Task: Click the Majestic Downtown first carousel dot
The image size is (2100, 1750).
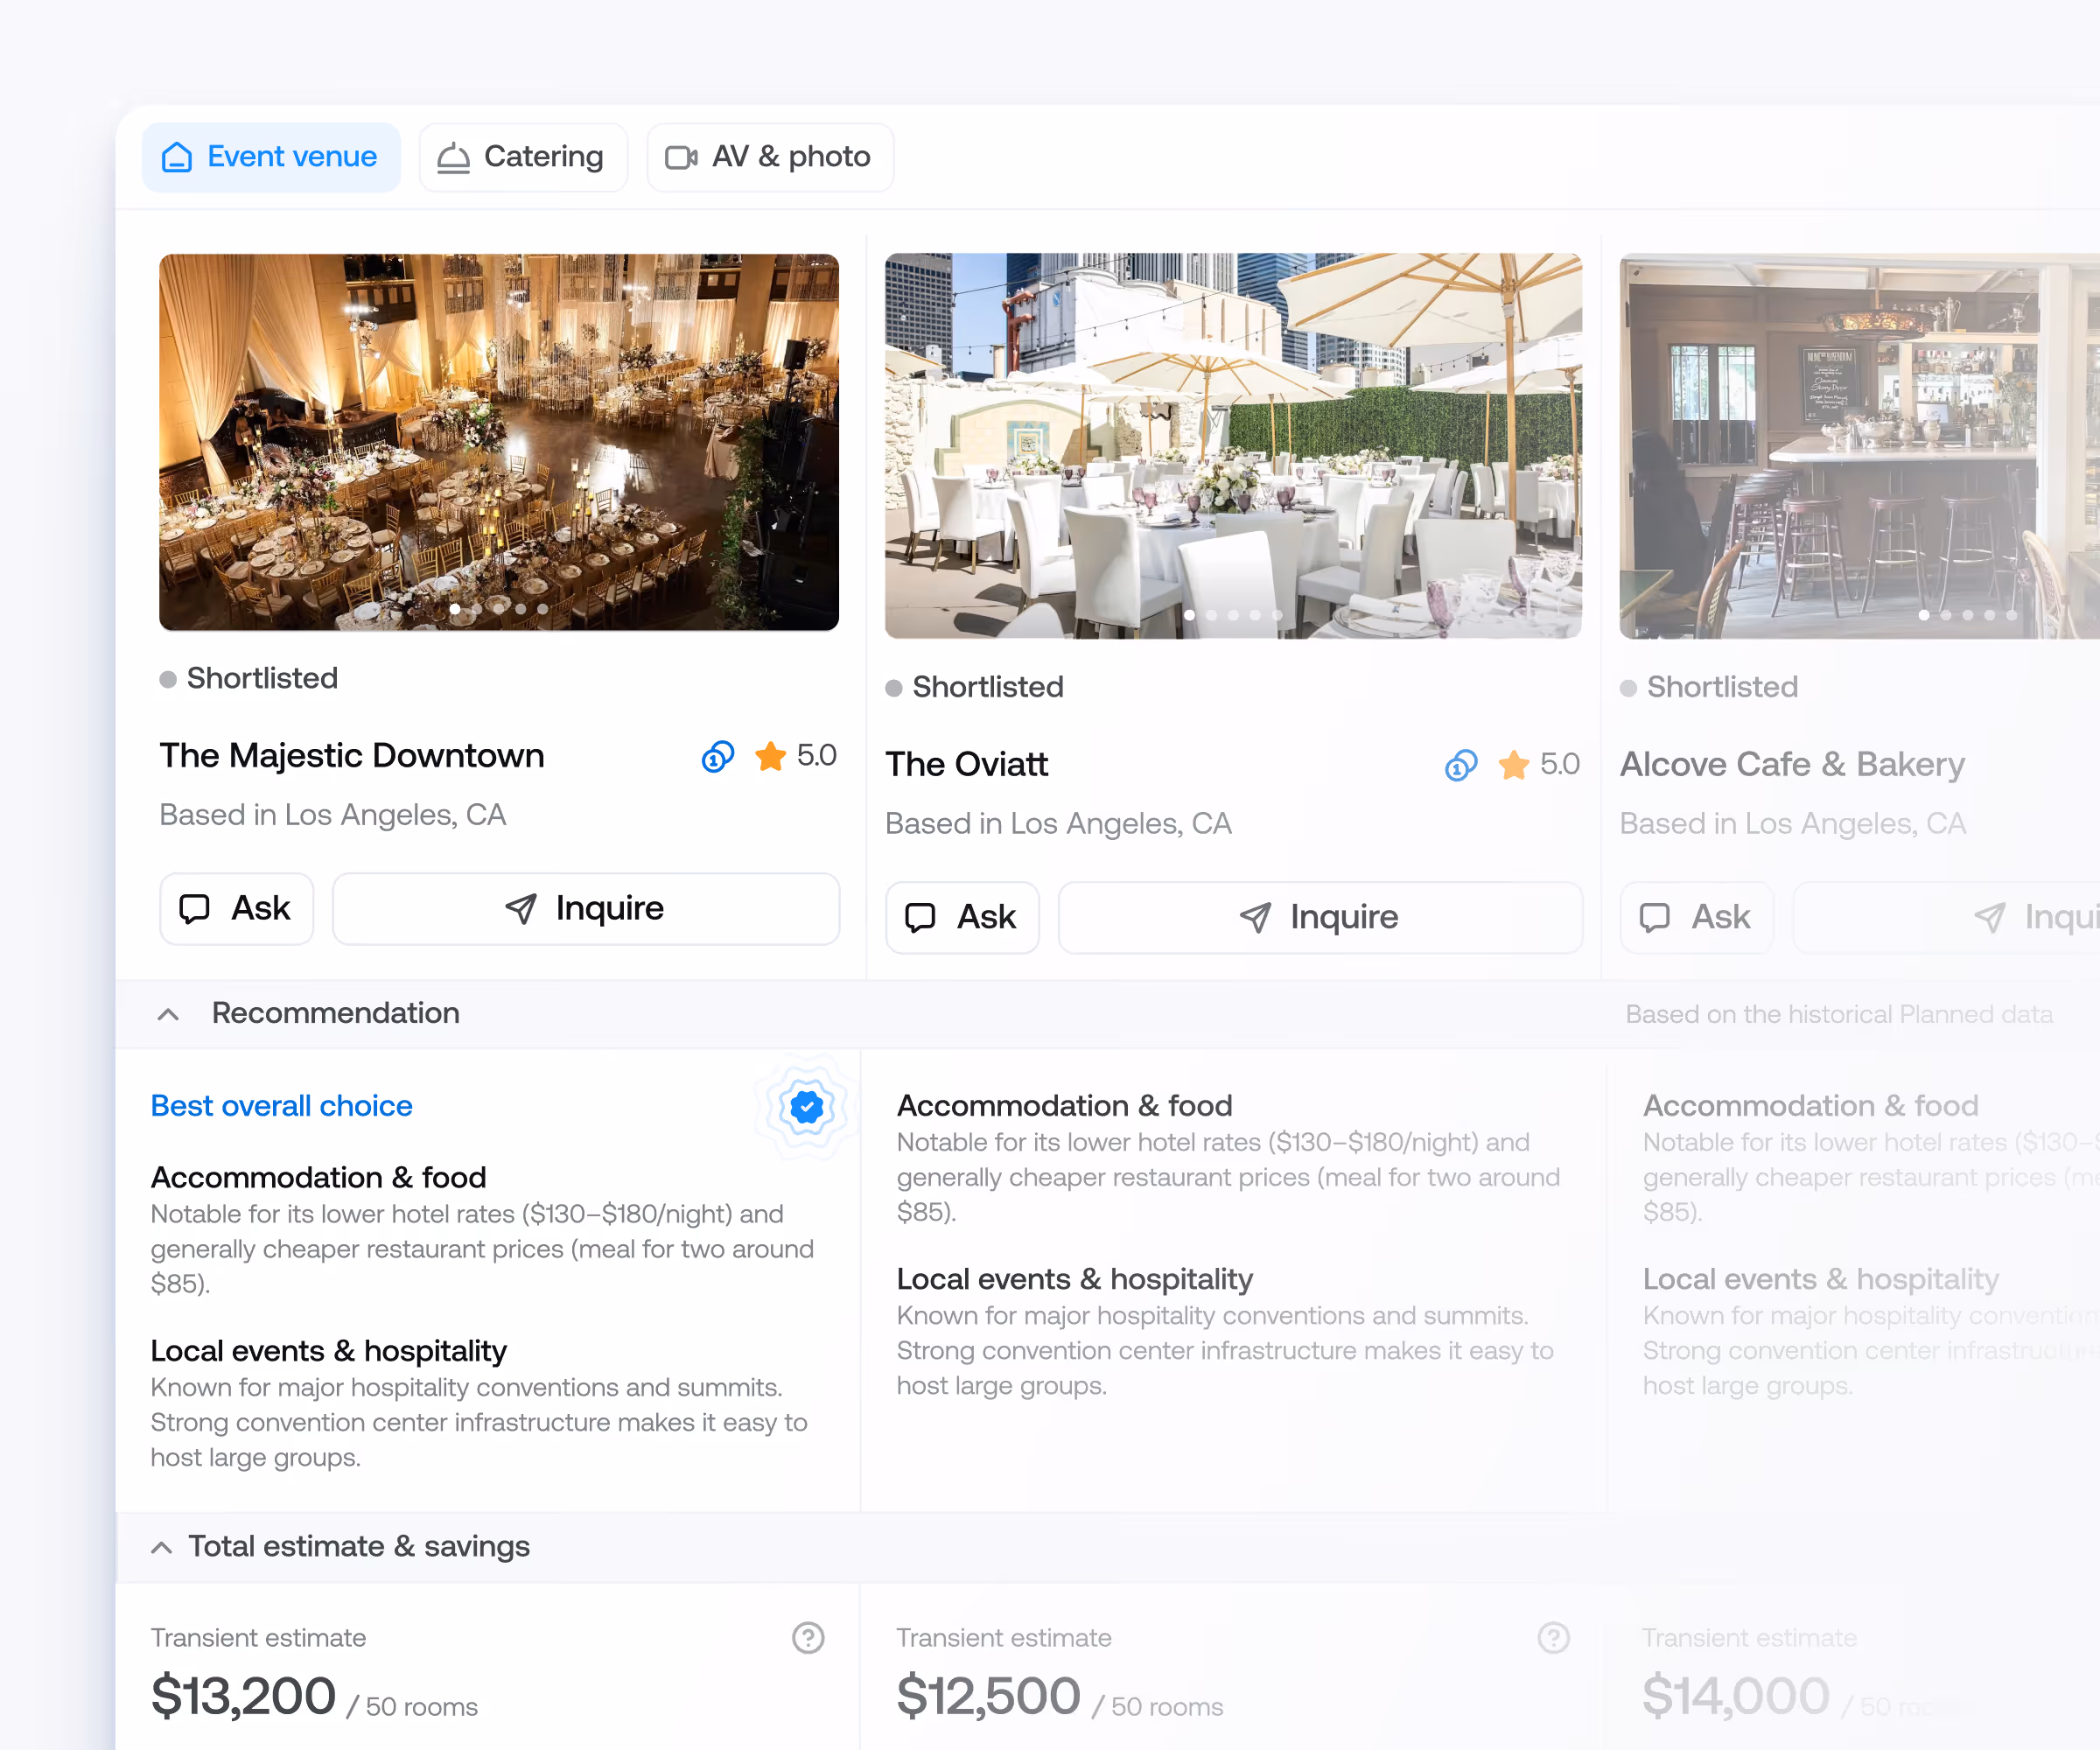Action: coord(455,609)
